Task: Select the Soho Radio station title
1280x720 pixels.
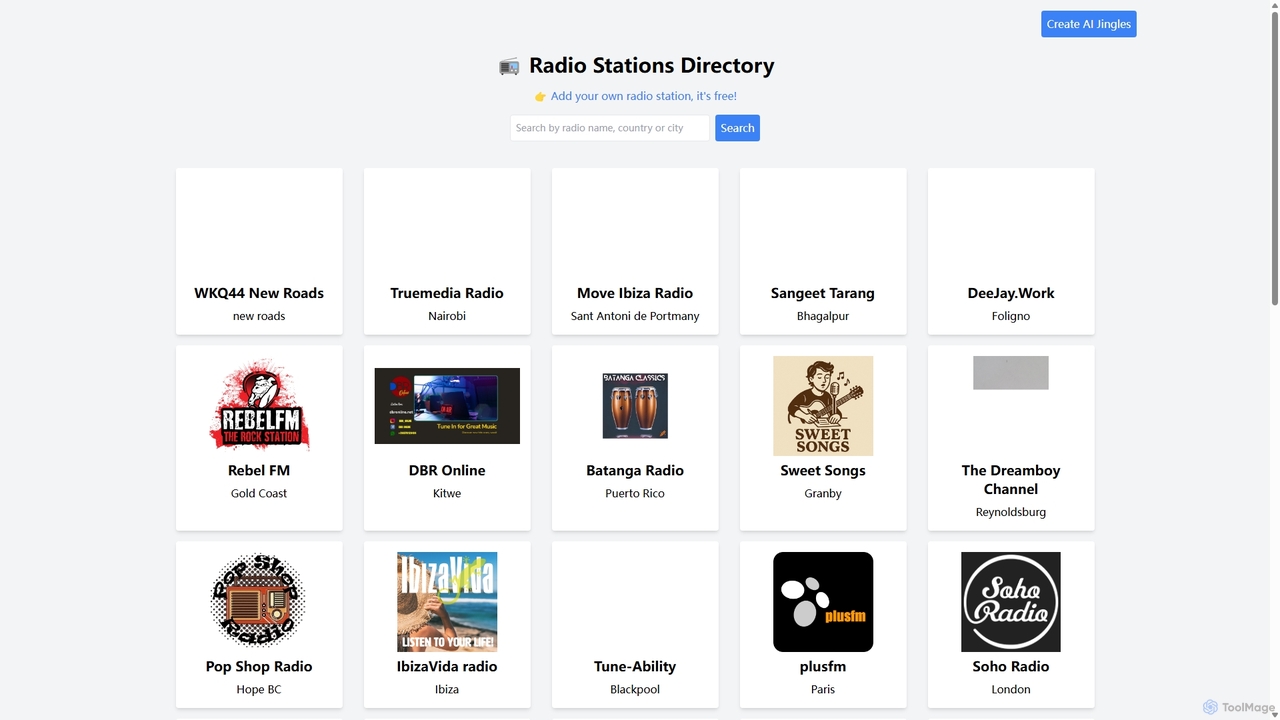Action: [x=1011, y=666]
